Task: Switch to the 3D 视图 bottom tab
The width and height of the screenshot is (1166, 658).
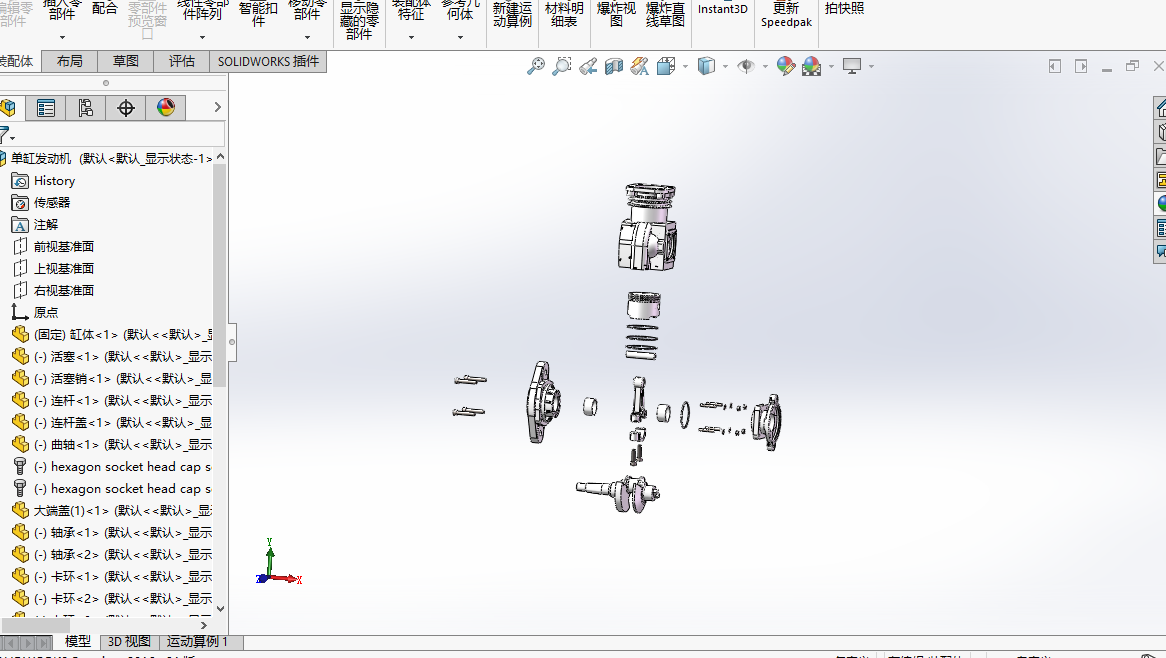Action: click(129, 642)
